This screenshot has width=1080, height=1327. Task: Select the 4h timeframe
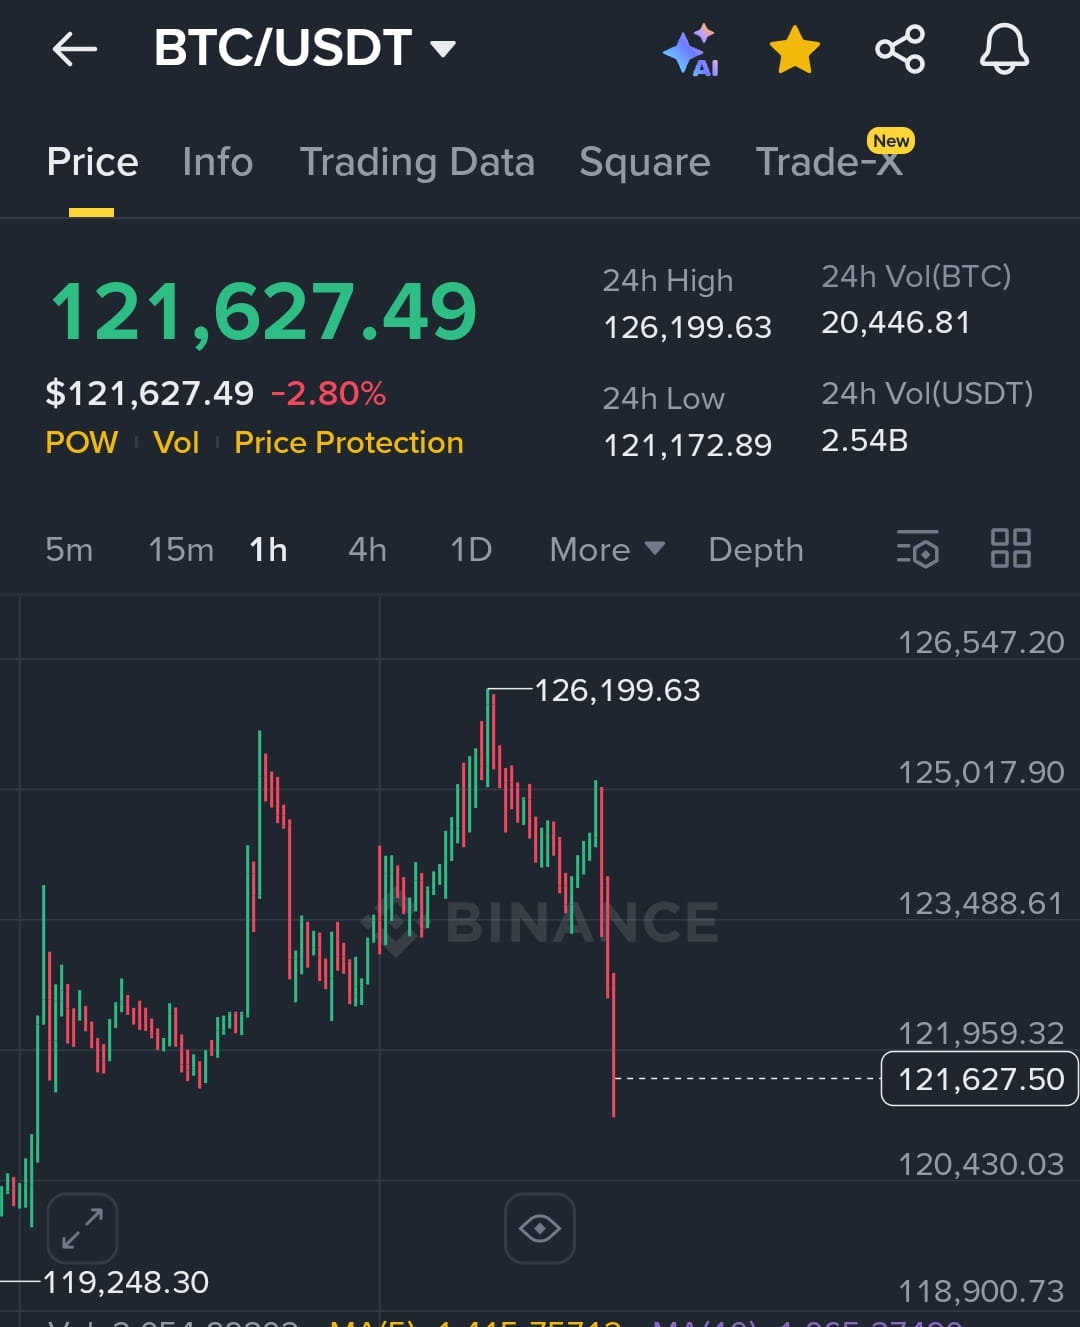pyautogui.click(x=367, y=549)
